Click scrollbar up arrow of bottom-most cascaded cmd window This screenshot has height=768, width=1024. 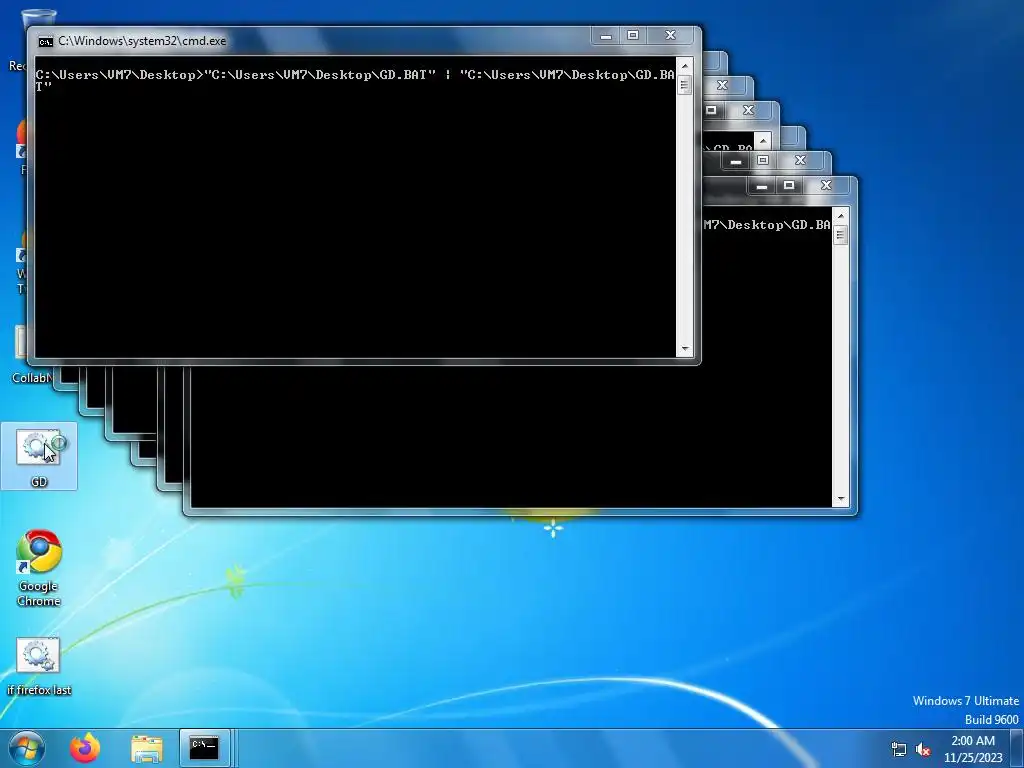click(840, 216)
